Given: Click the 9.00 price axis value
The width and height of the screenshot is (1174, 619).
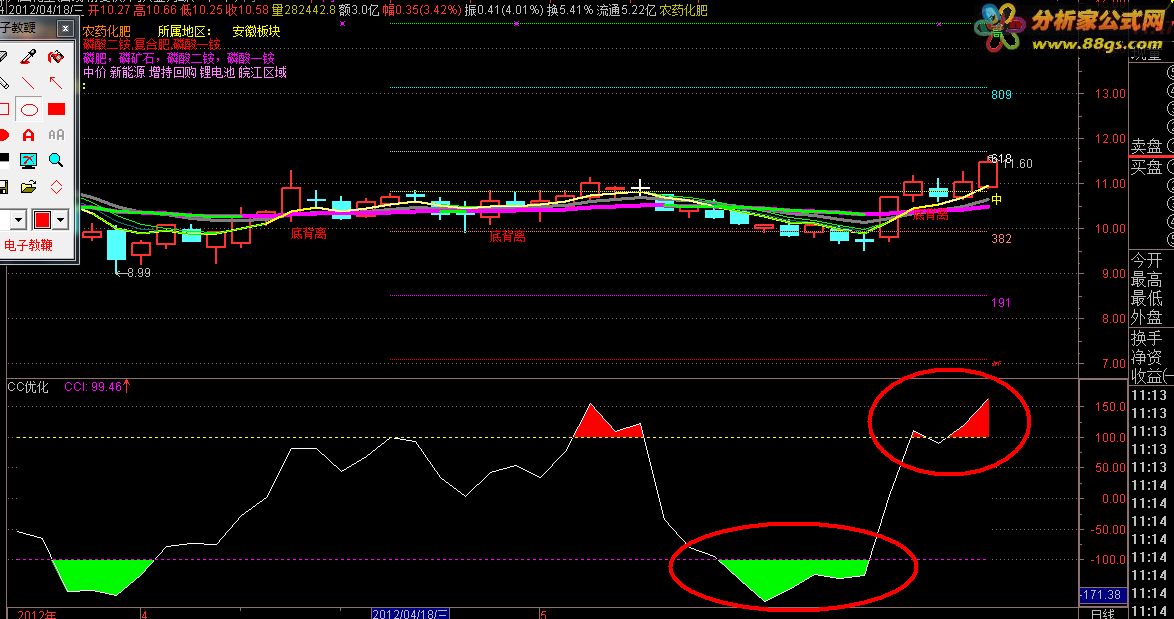Looking at the screenshot, I should 1113,273.
